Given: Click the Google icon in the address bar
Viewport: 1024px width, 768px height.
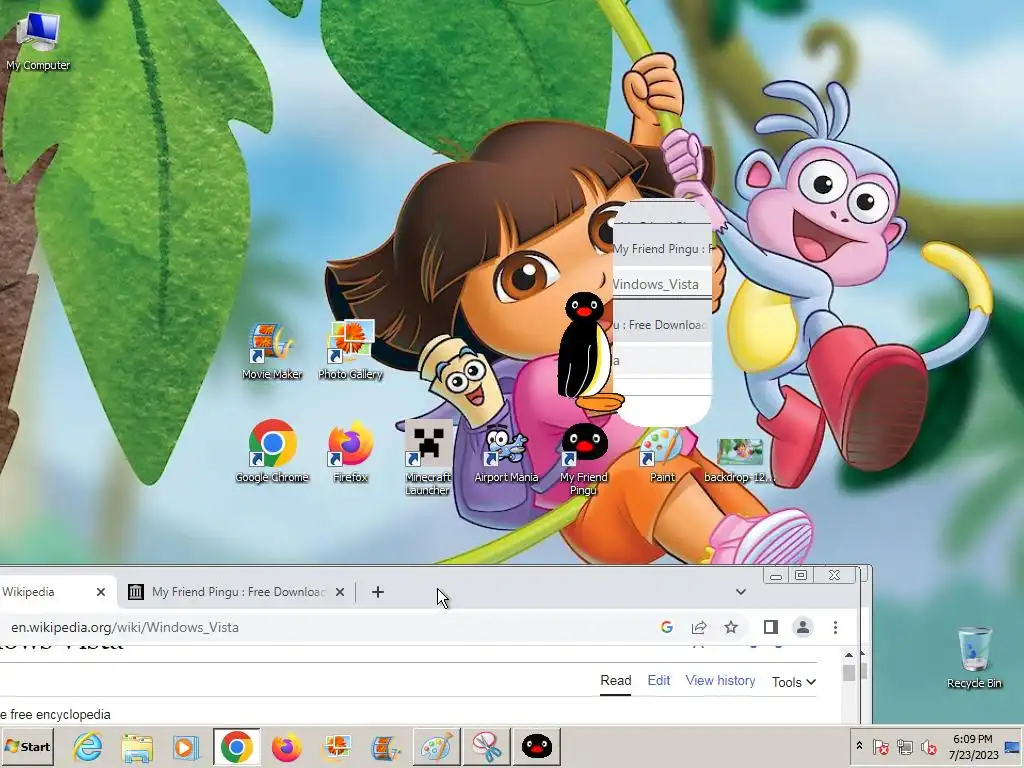Looking at the screenshot, I should pyautogui.click(x=667, y=627).
